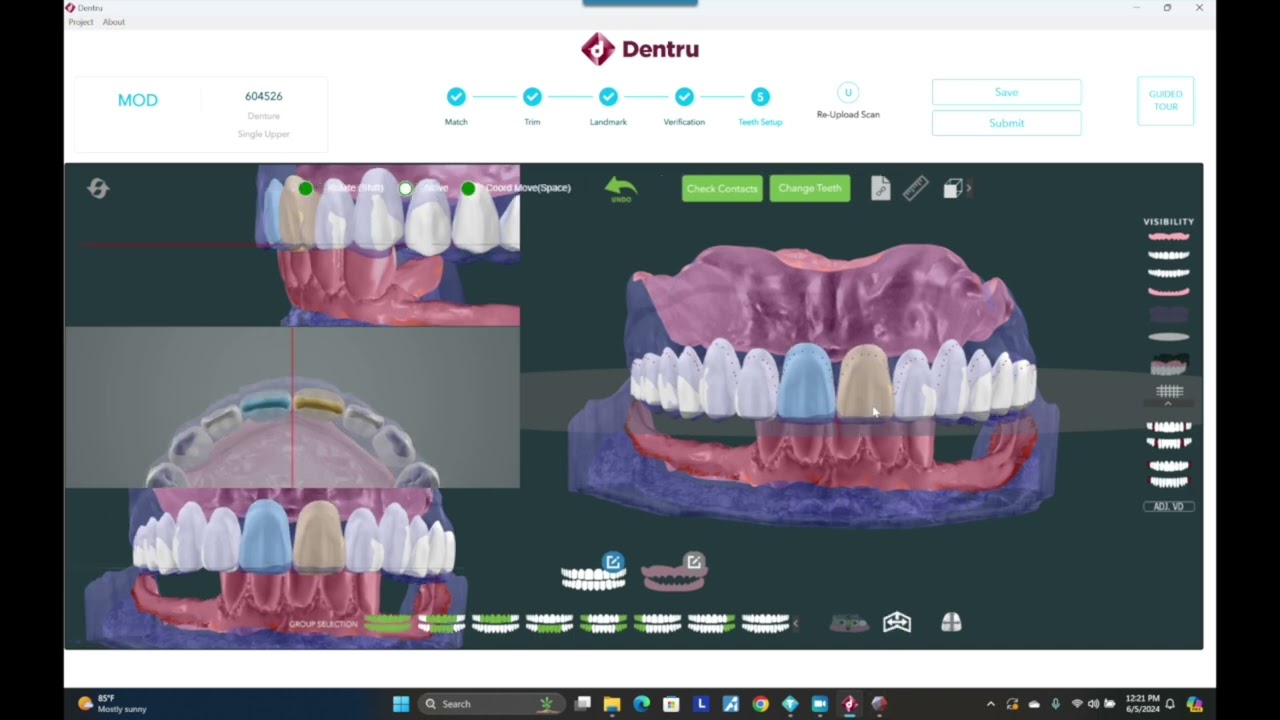Click the edit icon on the pink gum thumbnail
1280x720 pixels.
(694, 562)
